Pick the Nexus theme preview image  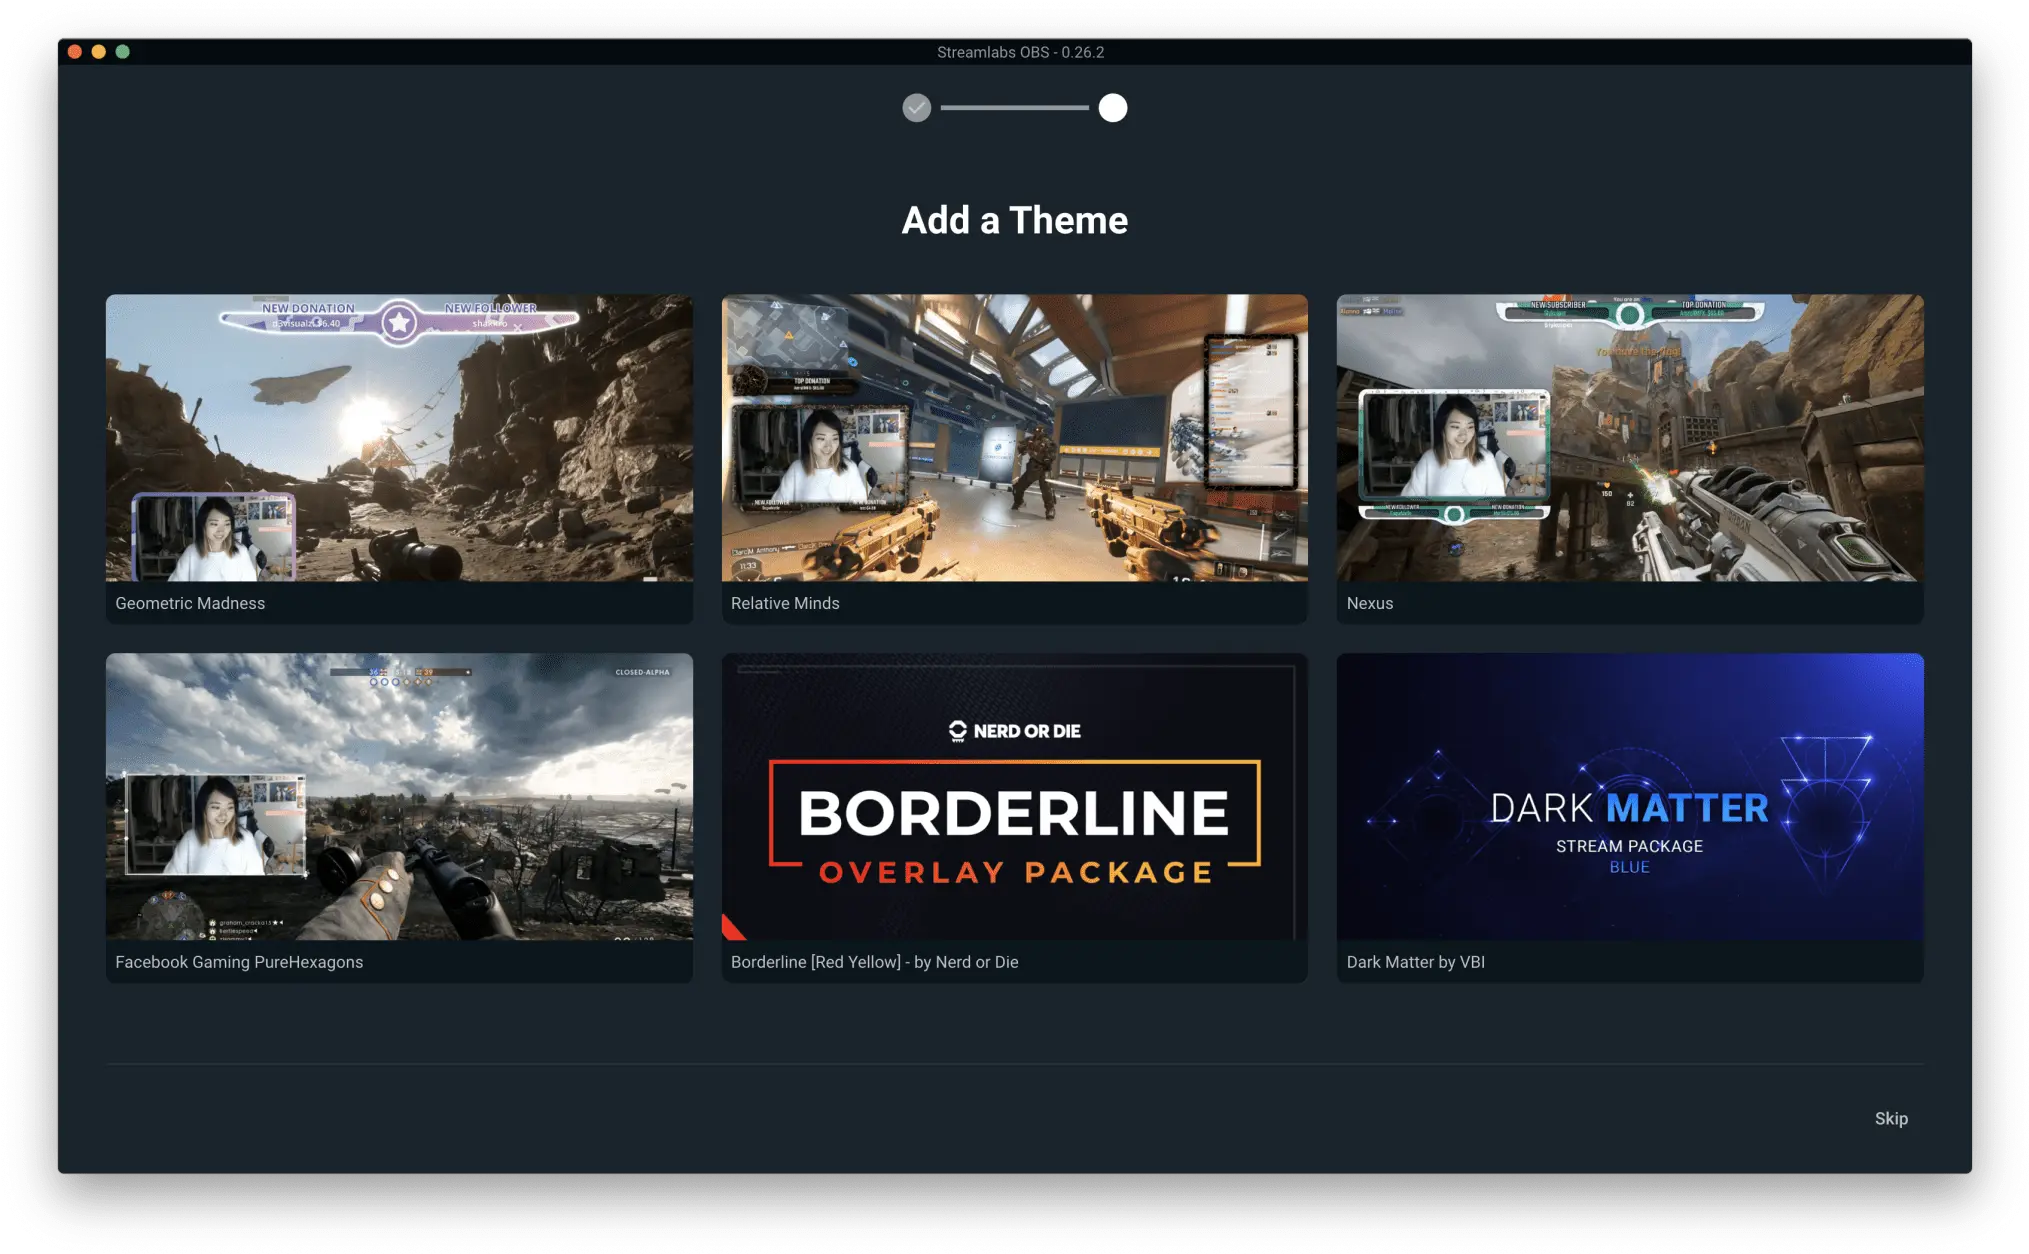[1630, 437]
